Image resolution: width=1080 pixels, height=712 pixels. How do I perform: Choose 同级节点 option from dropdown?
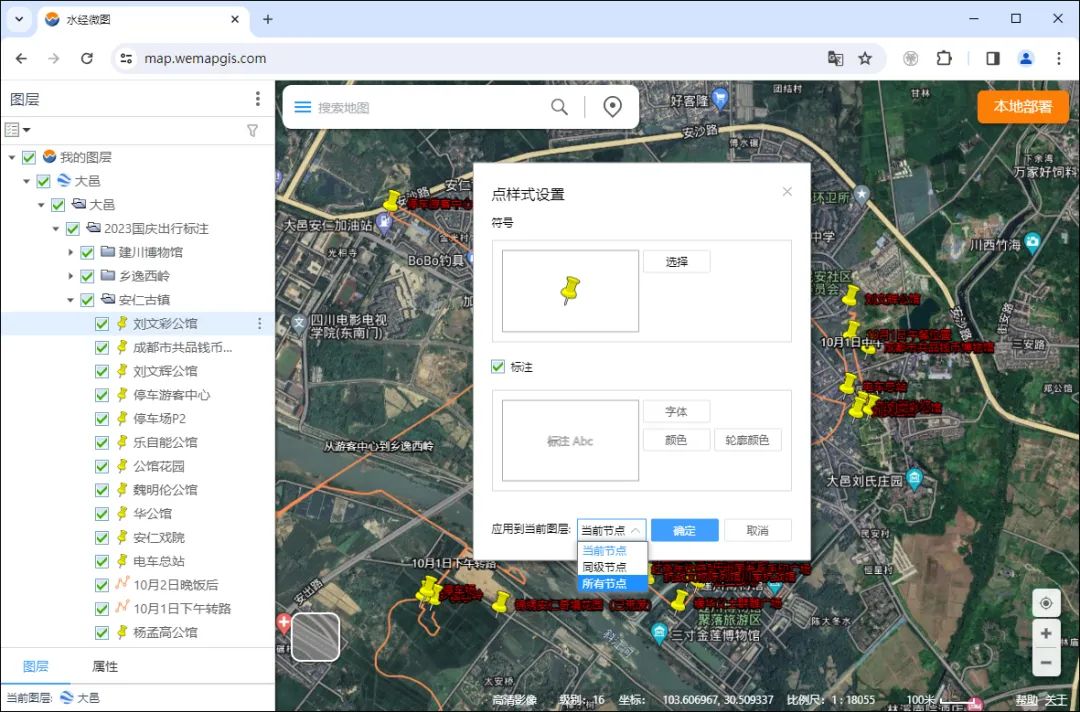pyautogui.click(x=605, y=567)
